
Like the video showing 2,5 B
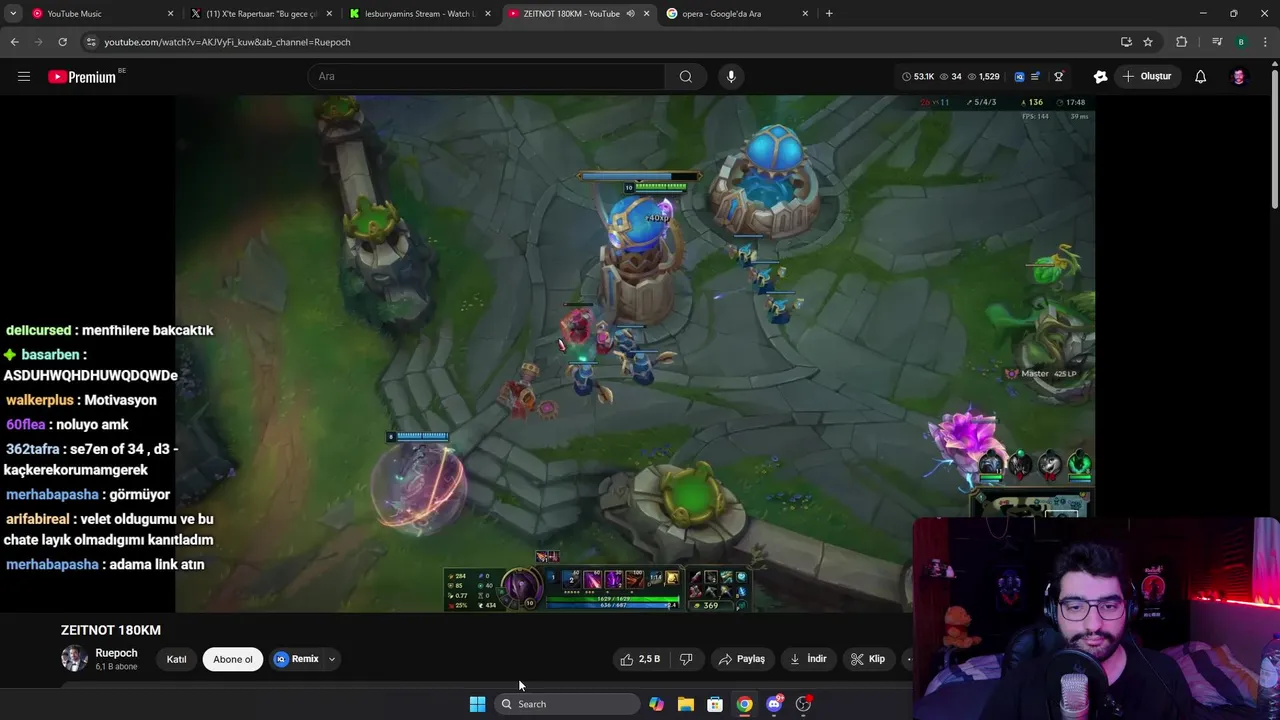point(640,659)
